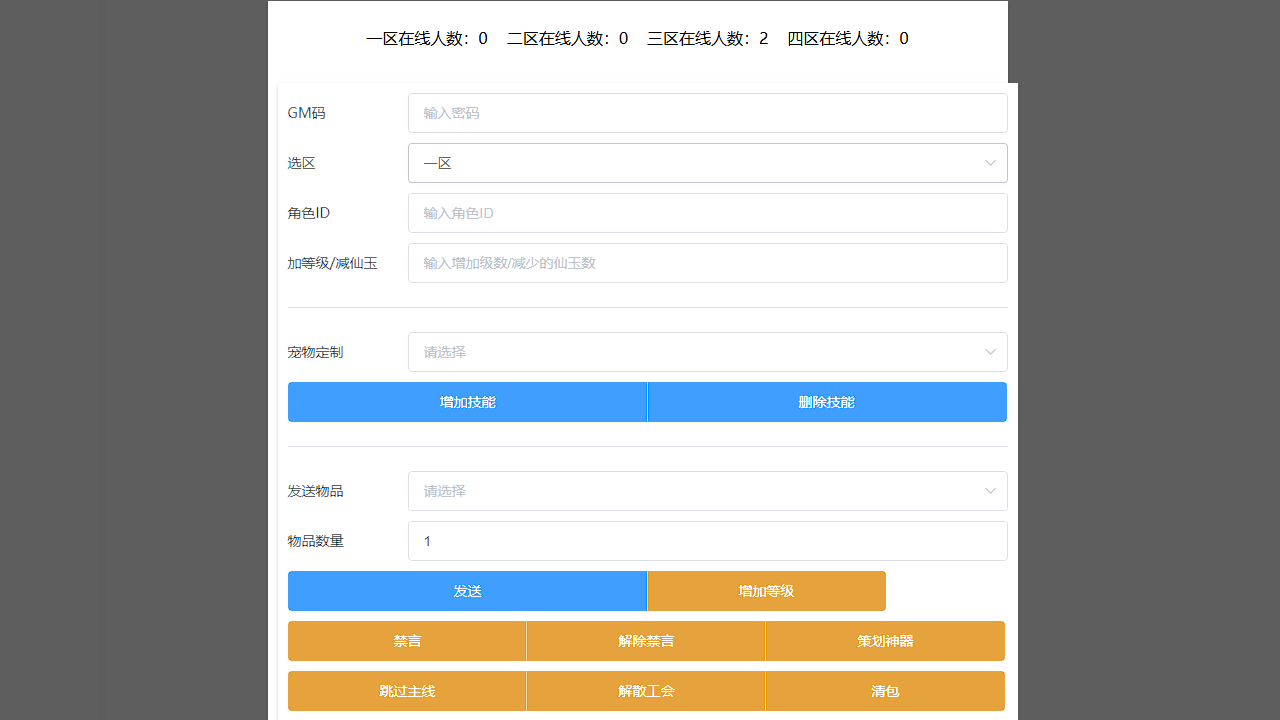
Task: Click the 发送 (Send) button
Action: point(467,591)
